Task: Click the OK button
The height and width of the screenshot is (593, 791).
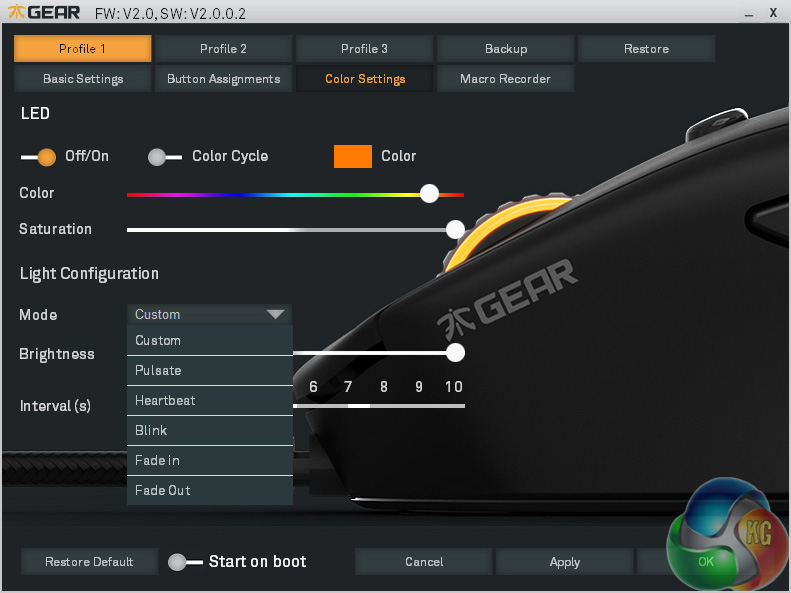Action: tap(705, 562)
